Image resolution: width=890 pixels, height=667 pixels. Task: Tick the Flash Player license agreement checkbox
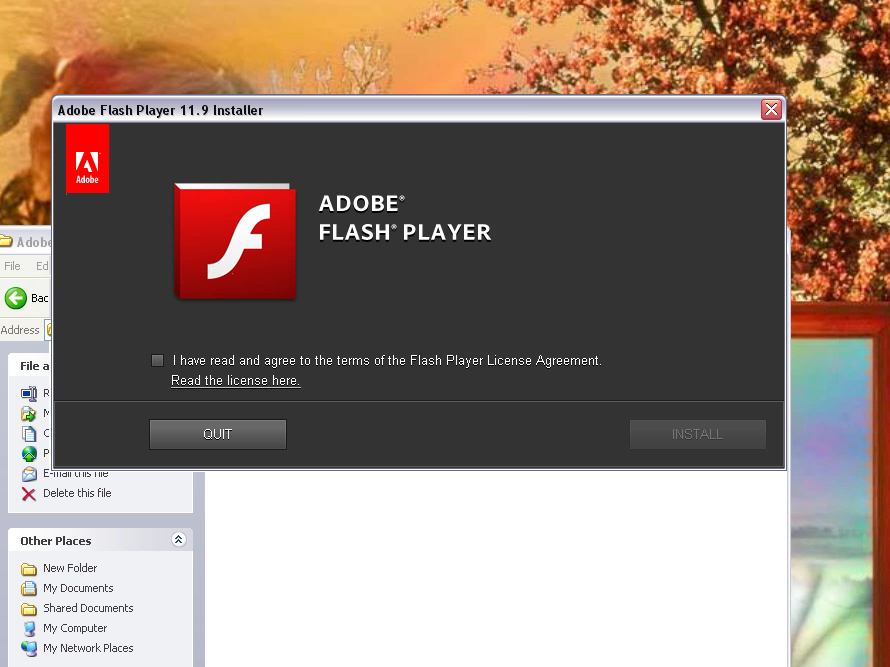tap(157, 360)
